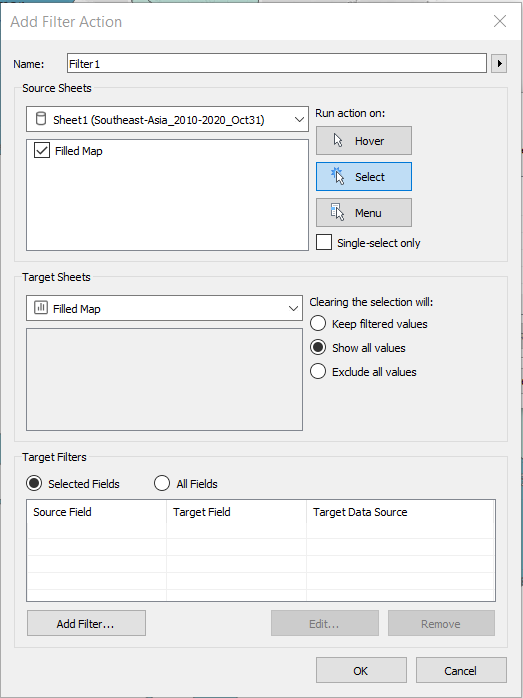Click the Add Filter button

[86, 623]
